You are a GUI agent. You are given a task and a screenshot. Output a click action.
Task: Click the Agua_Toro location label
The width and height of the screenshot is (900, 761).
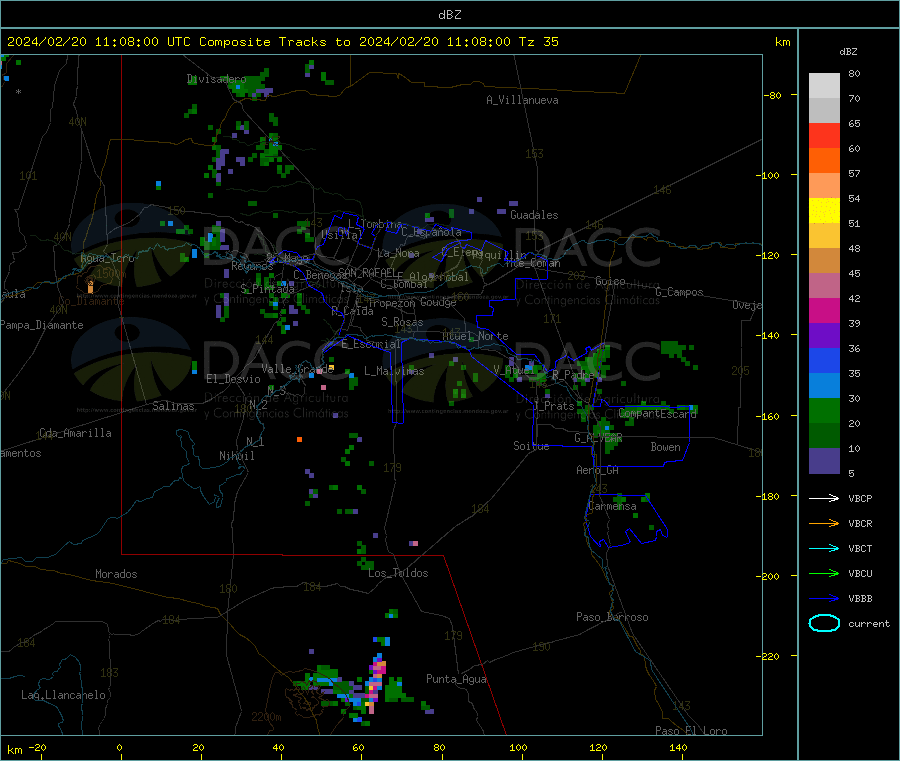point(107,258)
